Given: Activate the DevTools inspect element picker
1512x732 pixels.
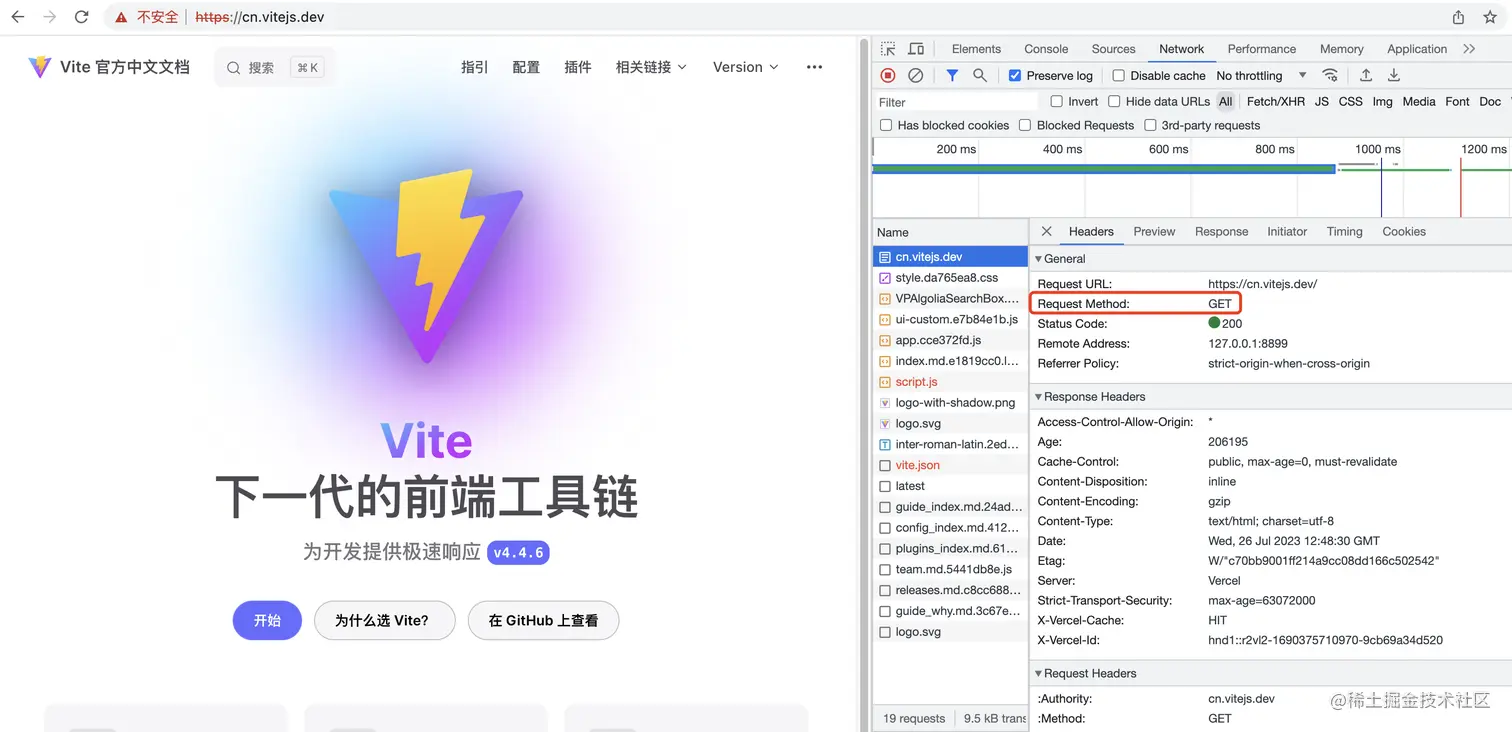Looking at the screenshot, I should point(888,49).
